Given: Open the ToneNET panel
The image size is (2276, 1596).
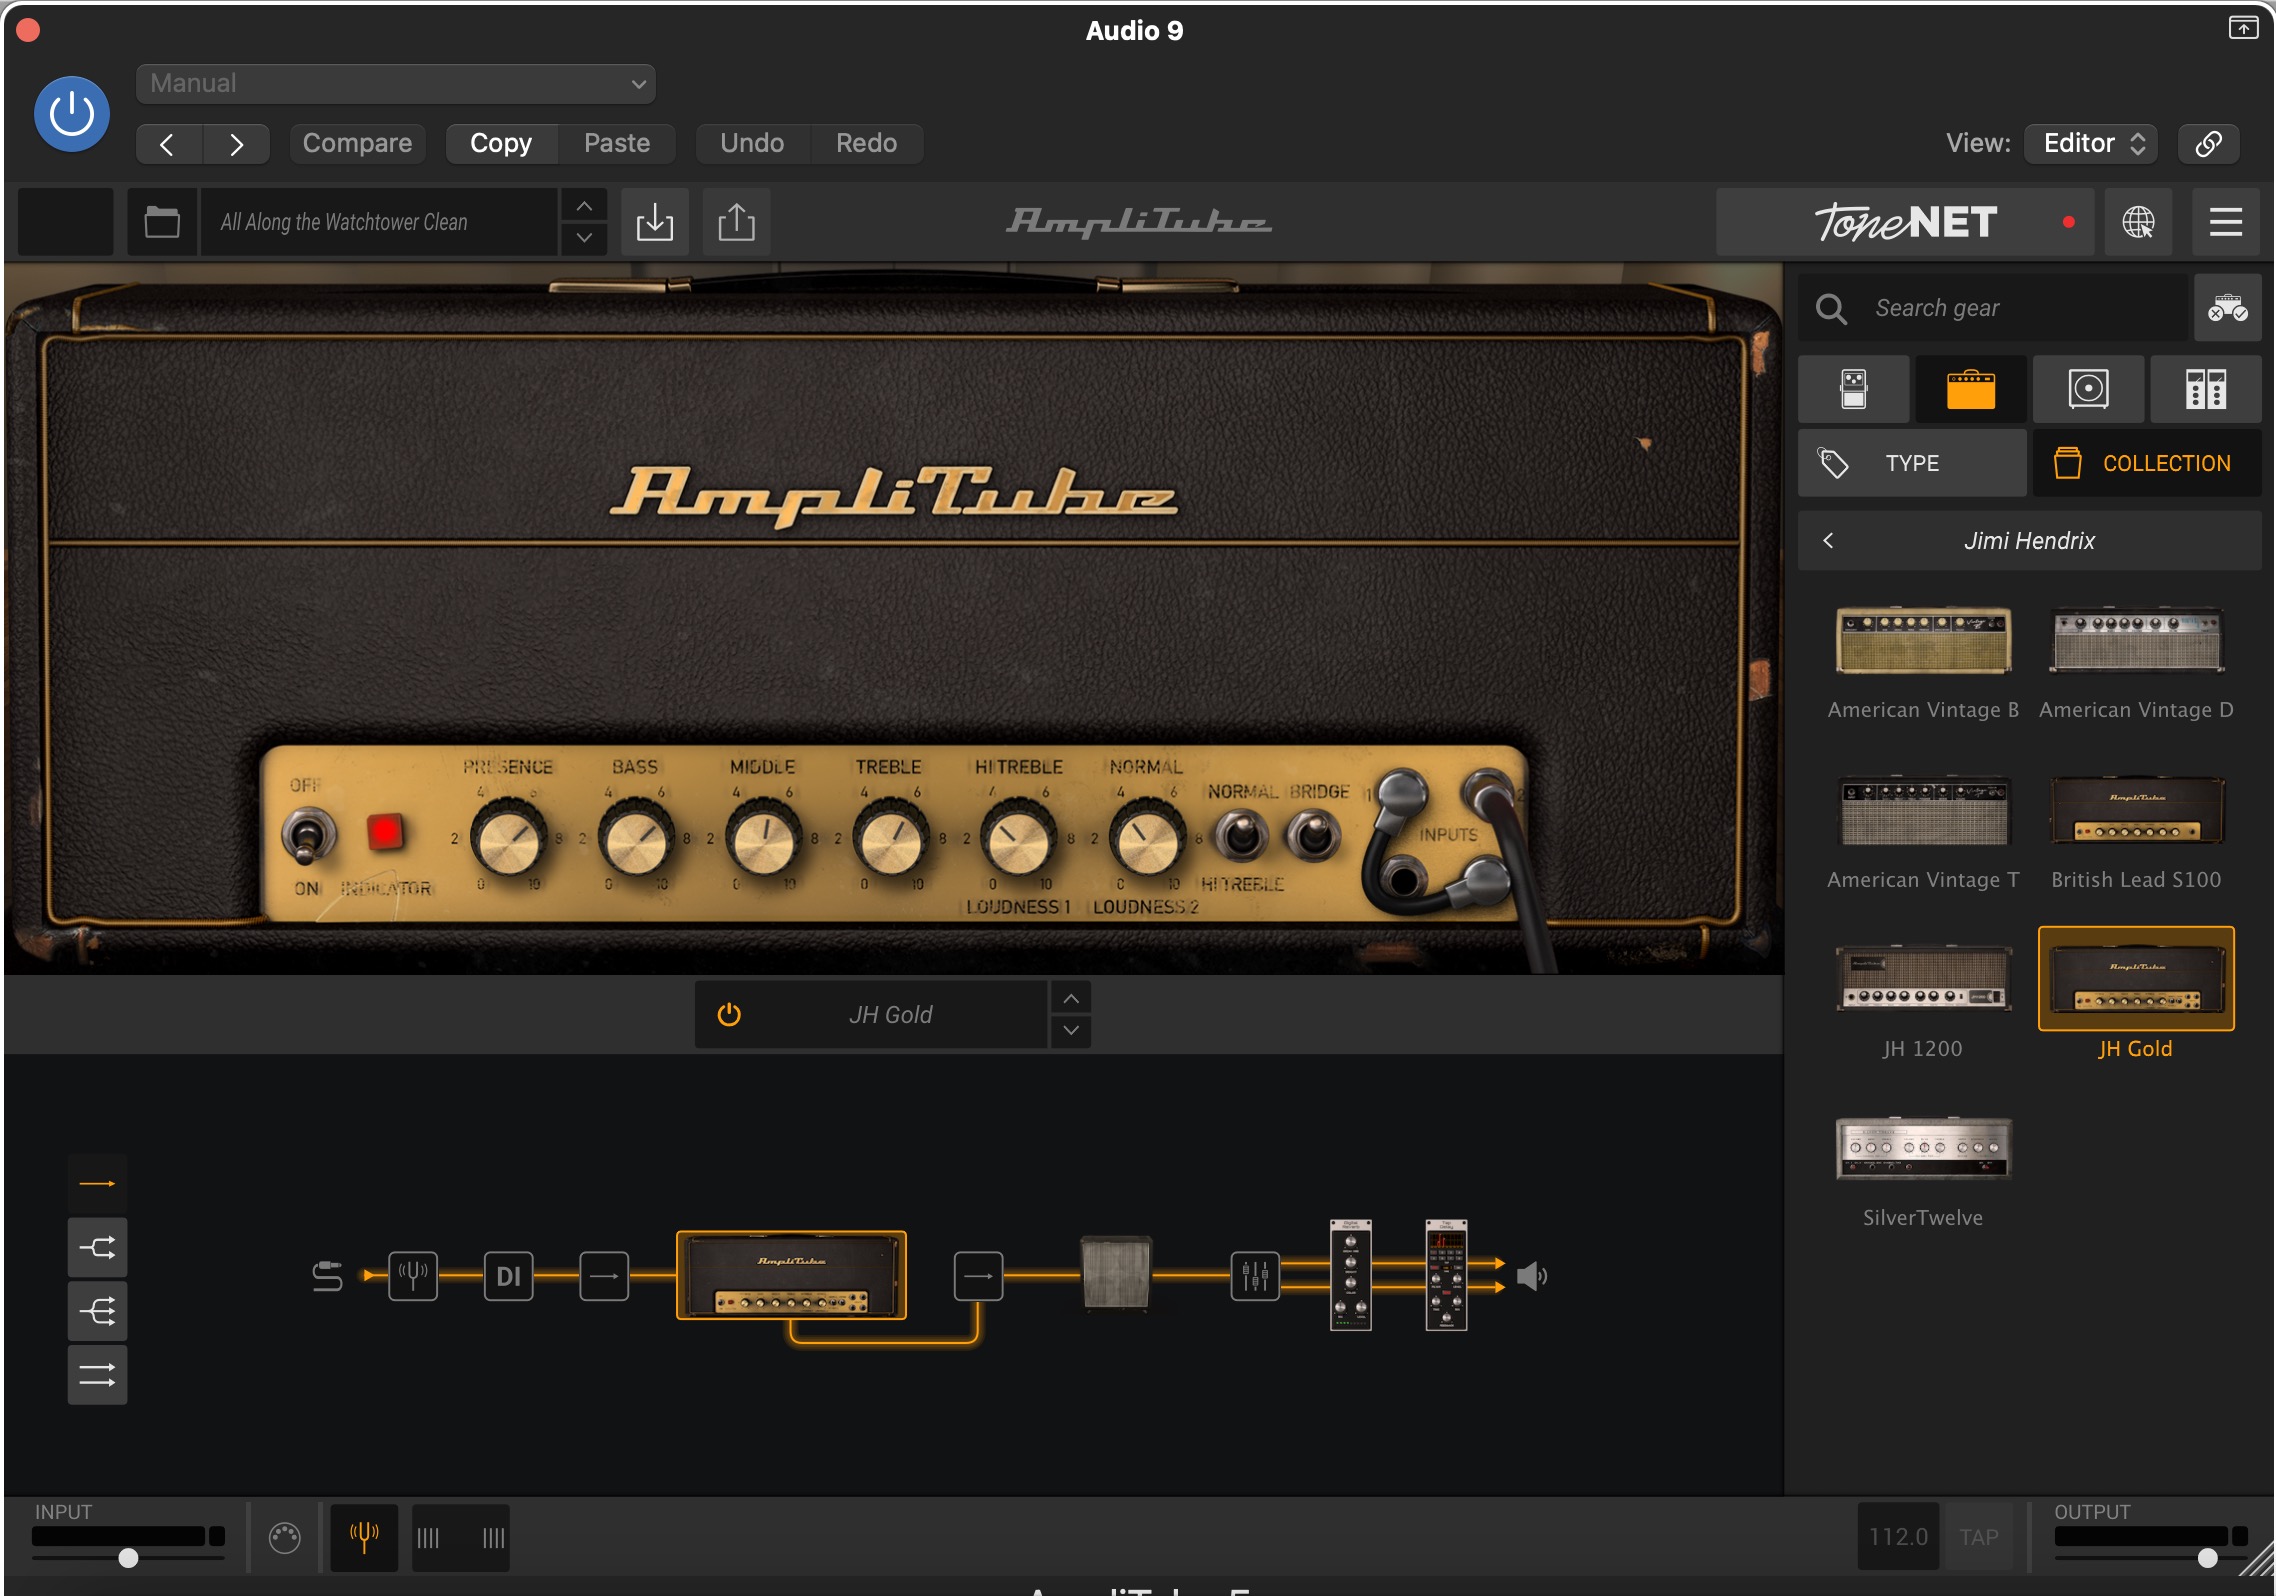Looking at the screenshot, I should click(x=1905, y=222).
